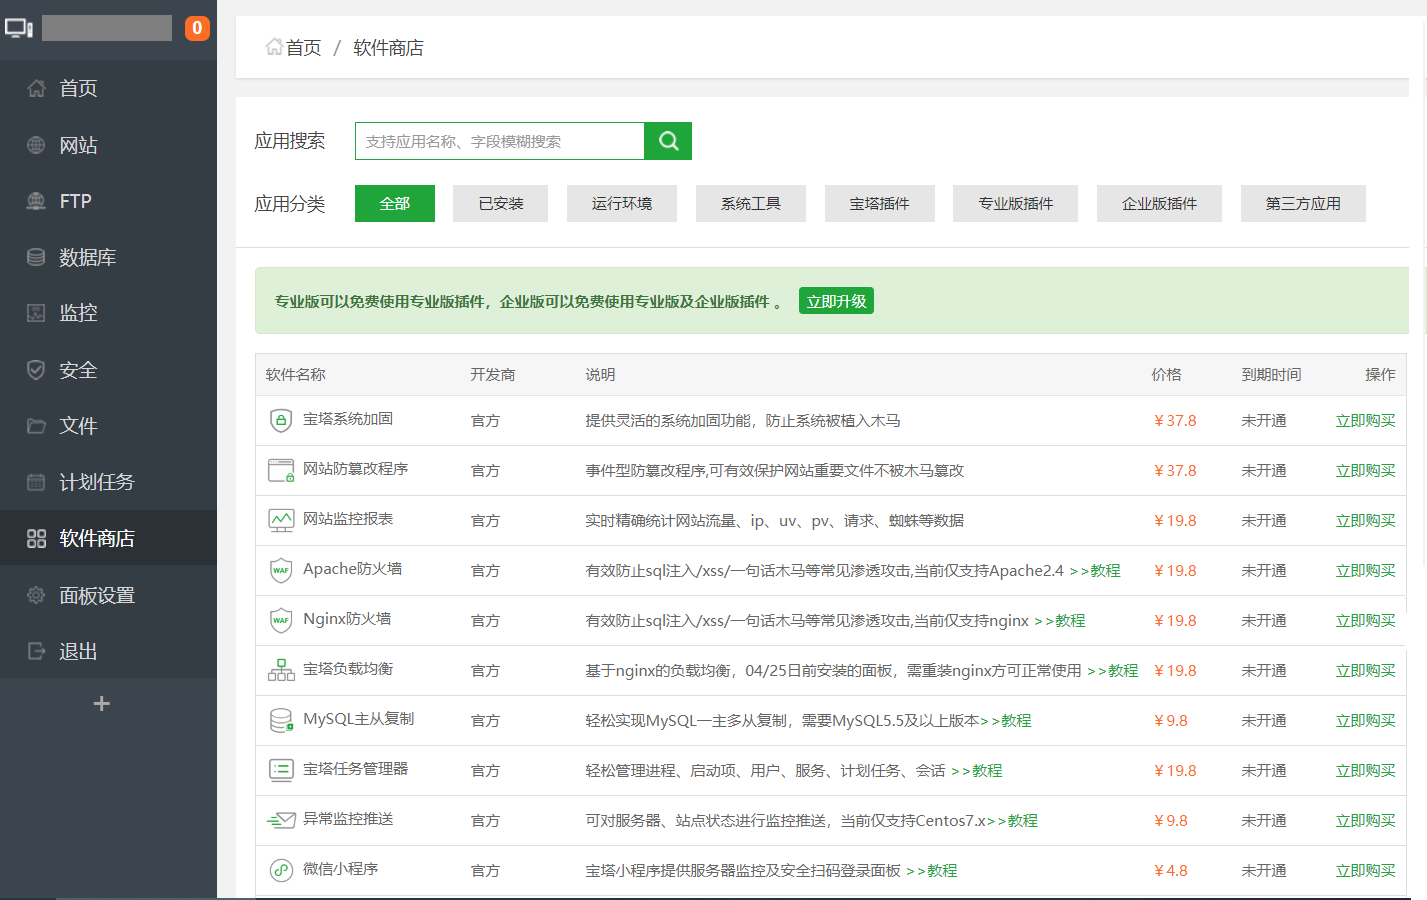Viewport: 1427px width, 900px height.
Task: Click the Nginx防火墙 WAF shield icon
Action: tap(281, 620)
